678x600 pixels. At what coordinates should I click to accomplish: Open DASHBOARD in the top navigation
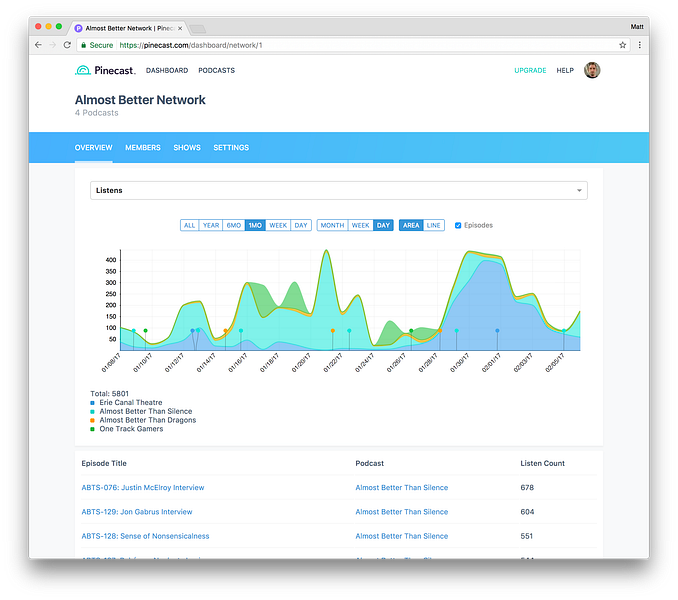click(x=167, y=70)
